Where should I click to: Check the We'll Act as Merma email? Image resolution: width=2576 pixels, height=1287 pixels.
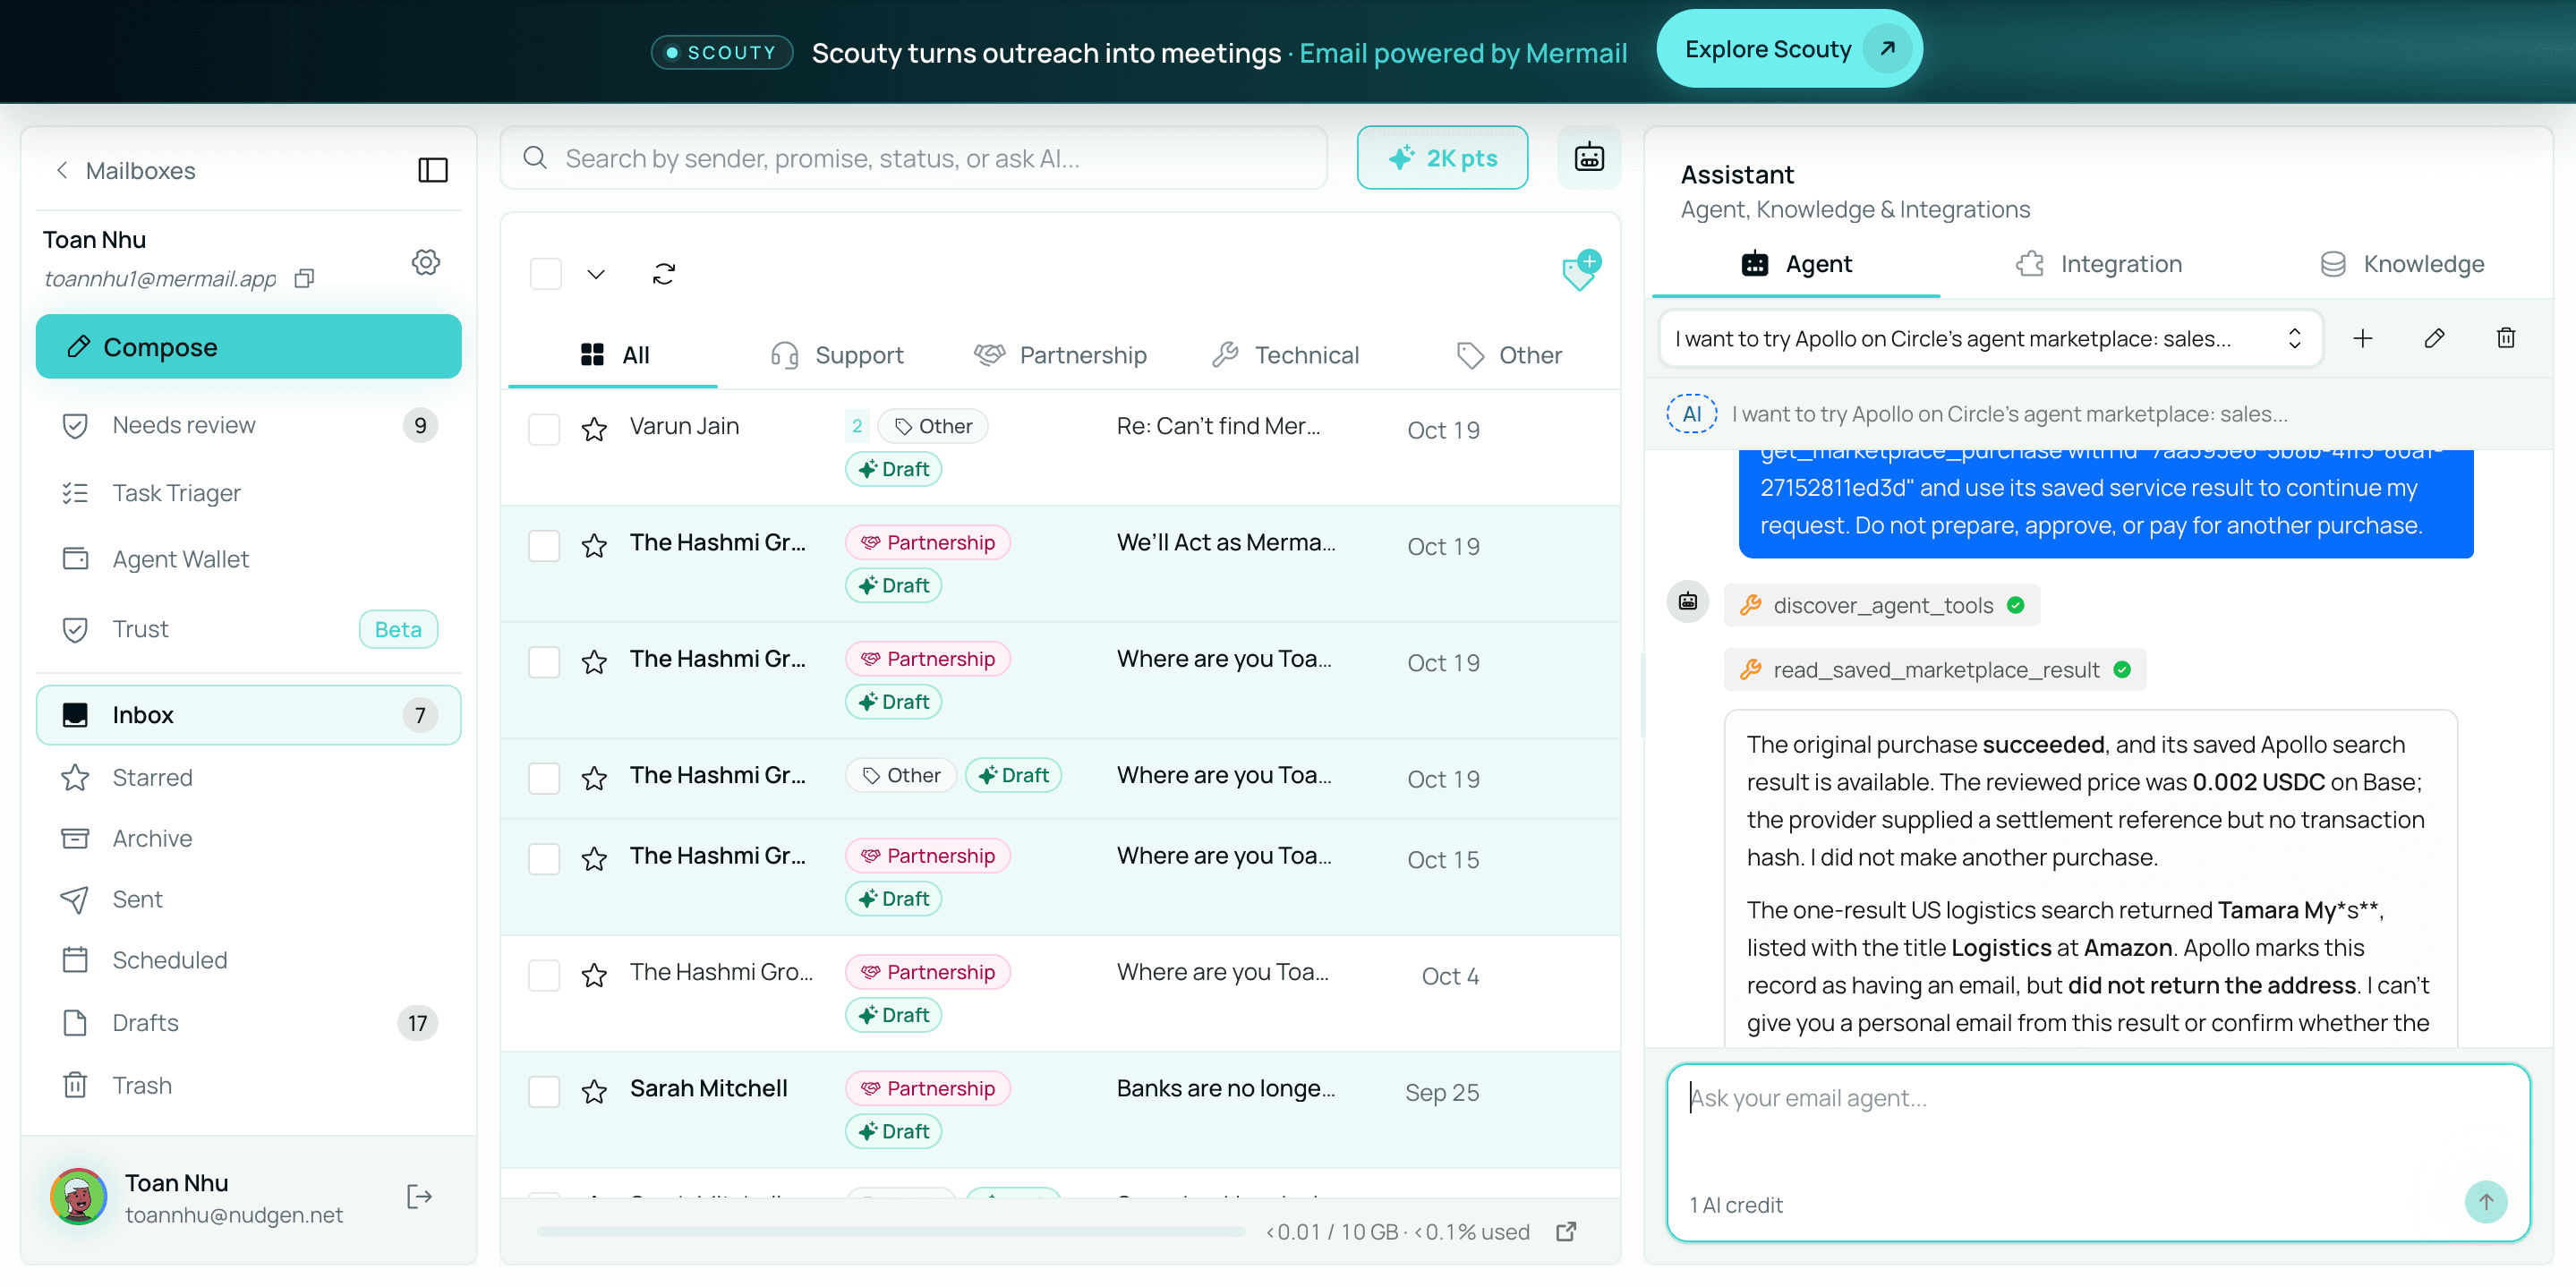[x=544, y=546]
